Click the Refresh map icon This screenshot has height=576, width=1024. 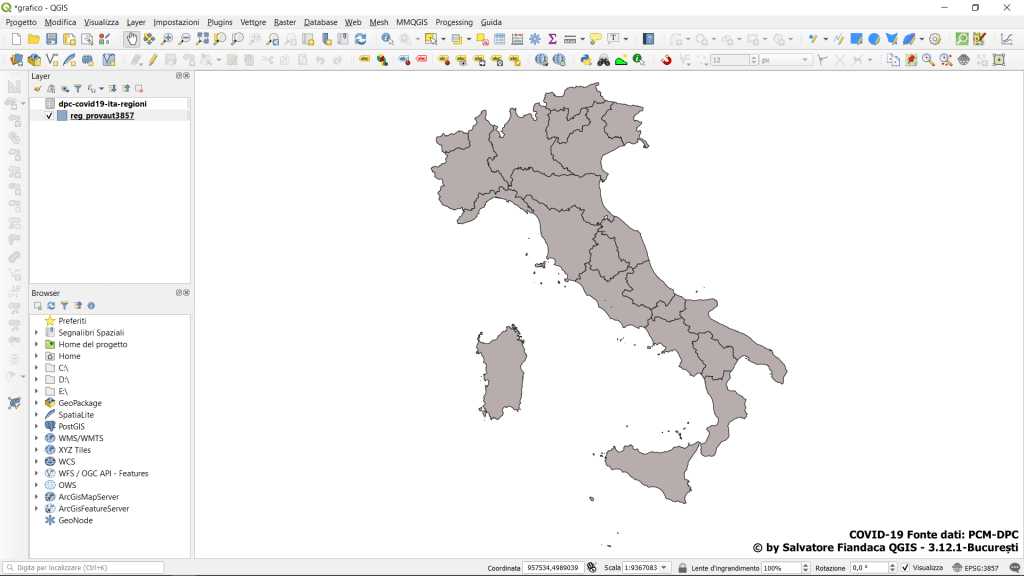360,39
